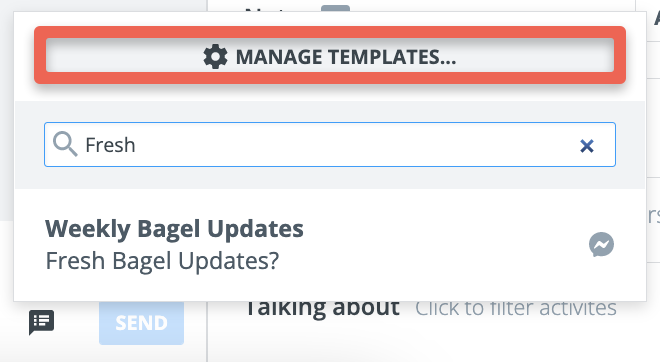Click the magnifying glass search icon
Screen dimensions: 660x362
(65, 144)
